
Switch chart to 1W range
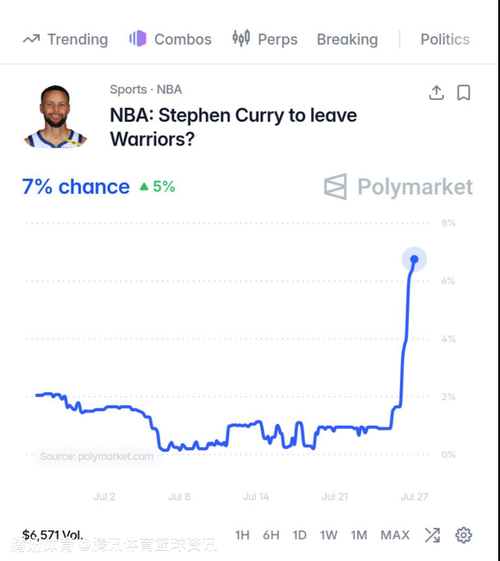click(329, 535)
